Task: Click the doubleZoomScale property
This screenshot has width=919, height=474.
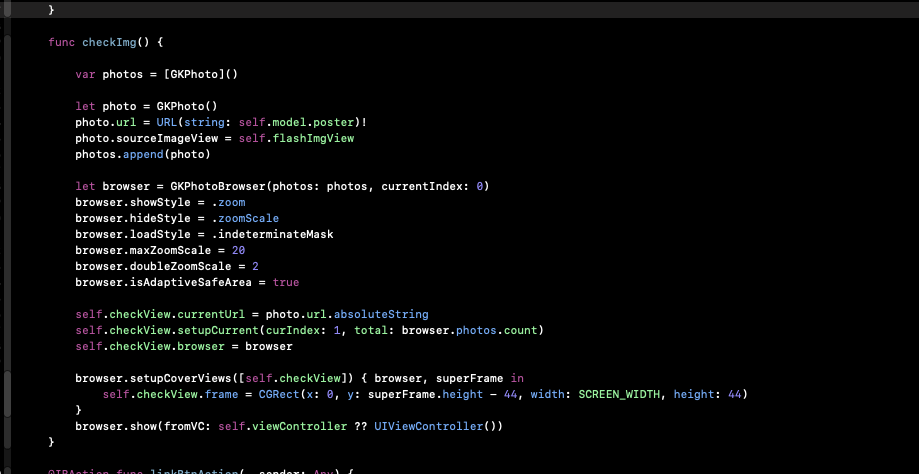Action: pyautogui.click(x=183, y=266)
